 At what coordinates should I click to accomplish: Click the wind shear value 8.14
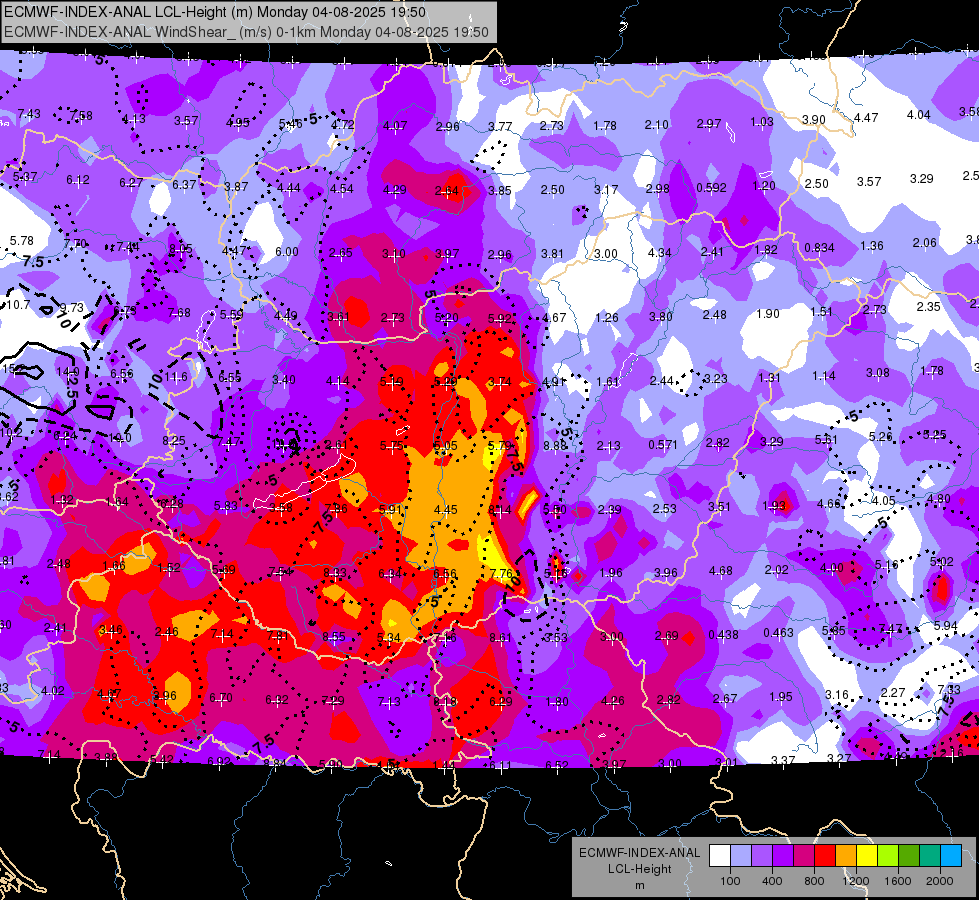pos(499,510)
